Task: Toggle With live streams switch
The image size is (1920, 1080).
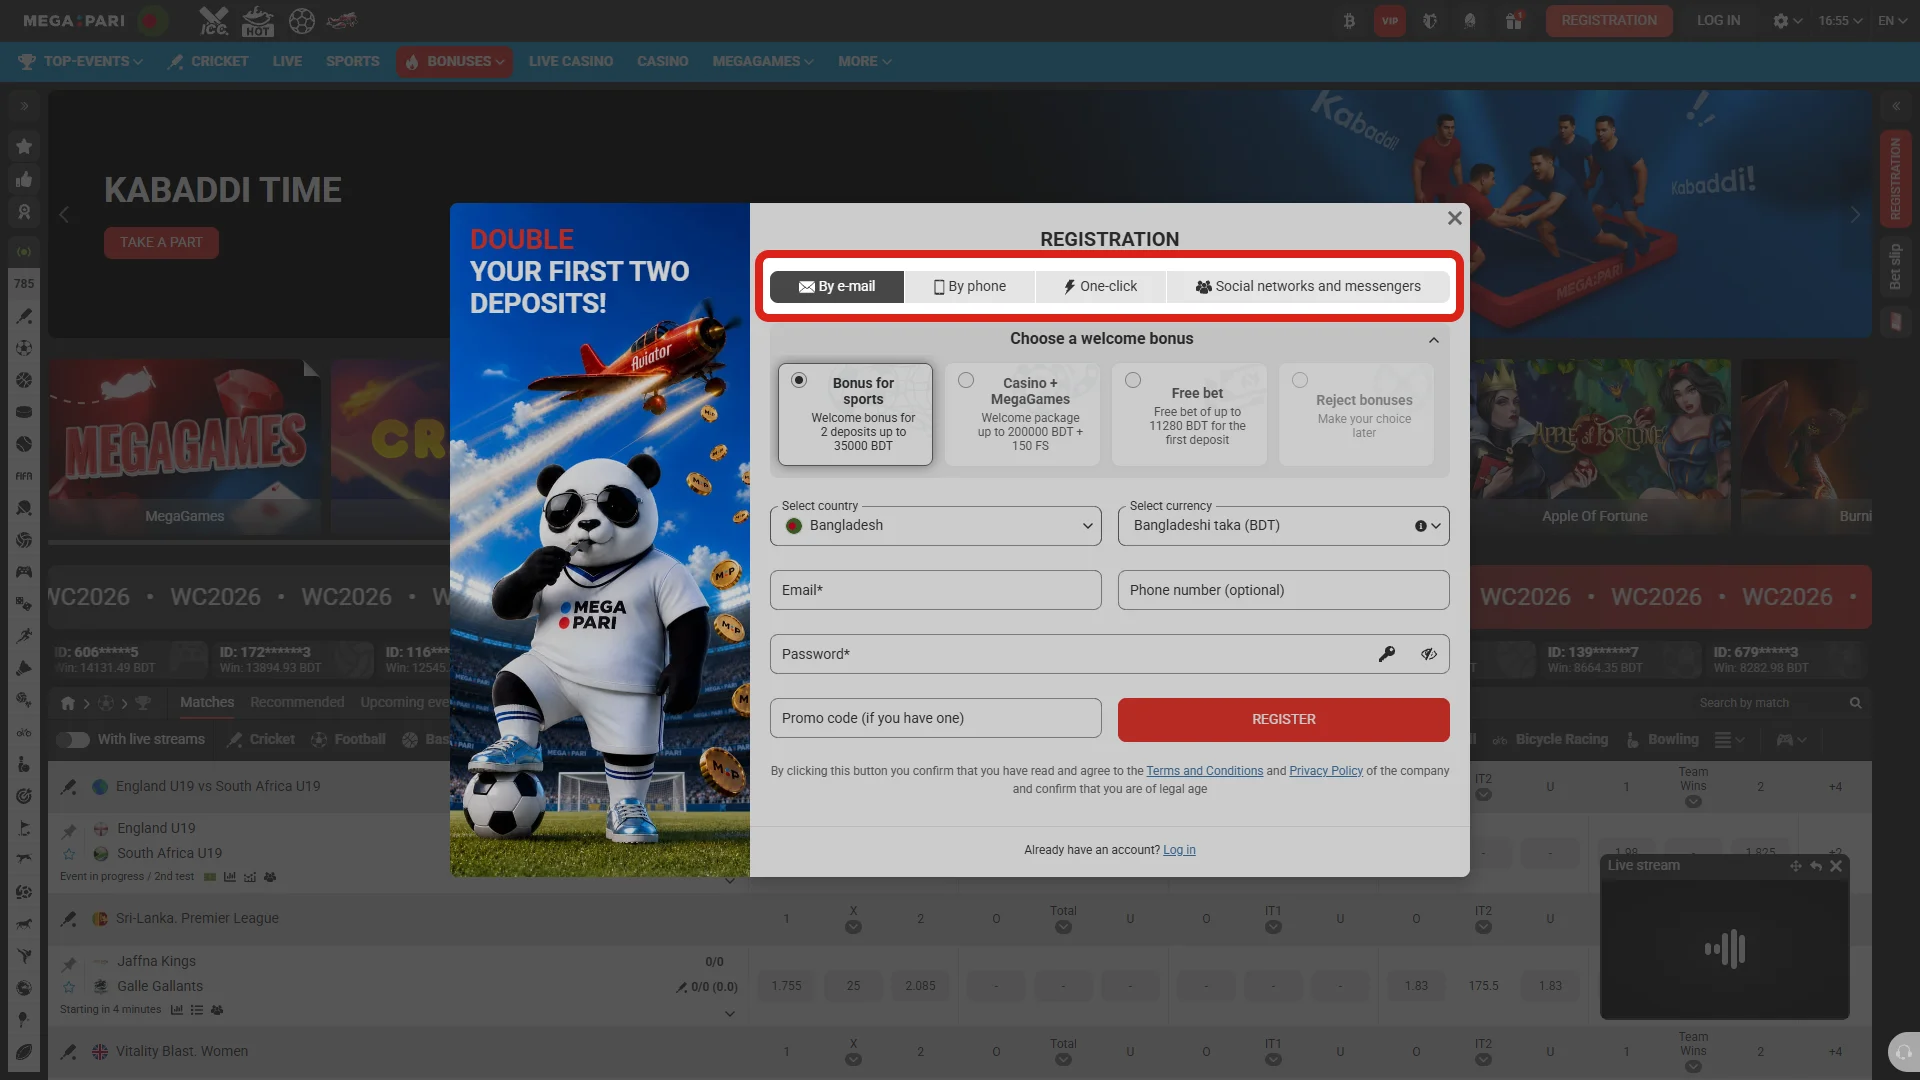Action: 73,740
